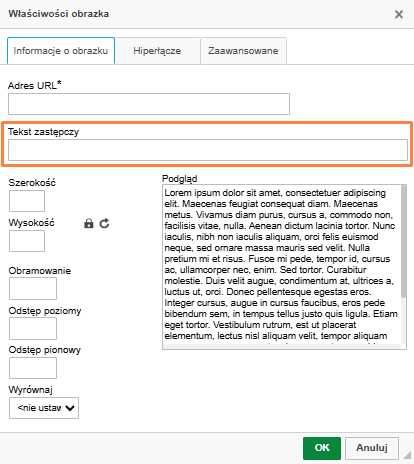
Task: Click the dialog resize handle corner
Action: click(x=407, y=455)
